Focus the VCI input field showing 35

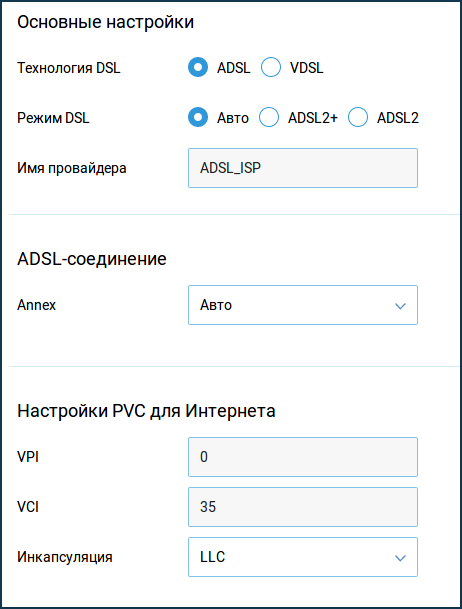coord(303,507)
